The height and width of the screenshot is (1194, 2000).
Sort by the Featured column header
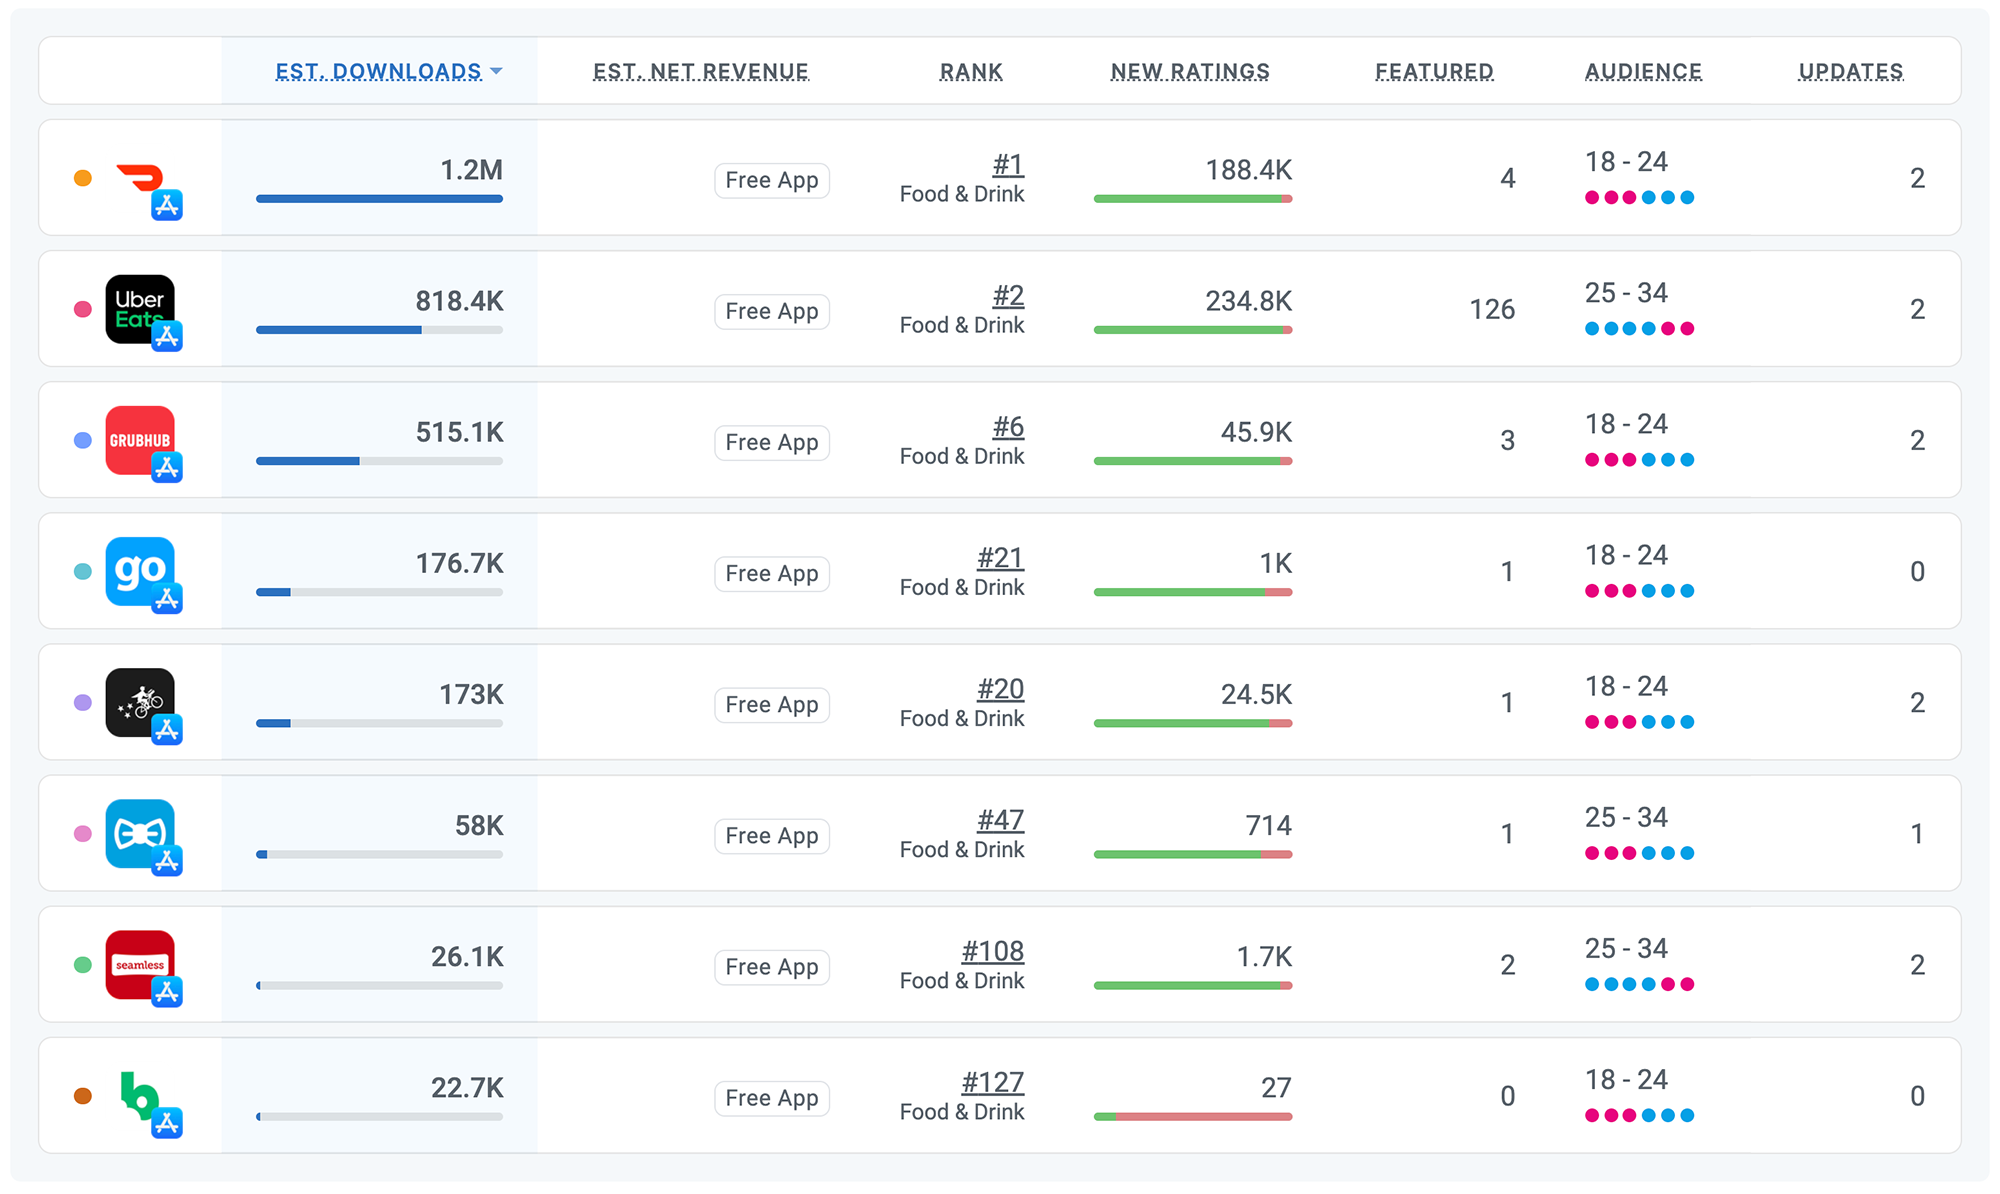click(1434, 72)
